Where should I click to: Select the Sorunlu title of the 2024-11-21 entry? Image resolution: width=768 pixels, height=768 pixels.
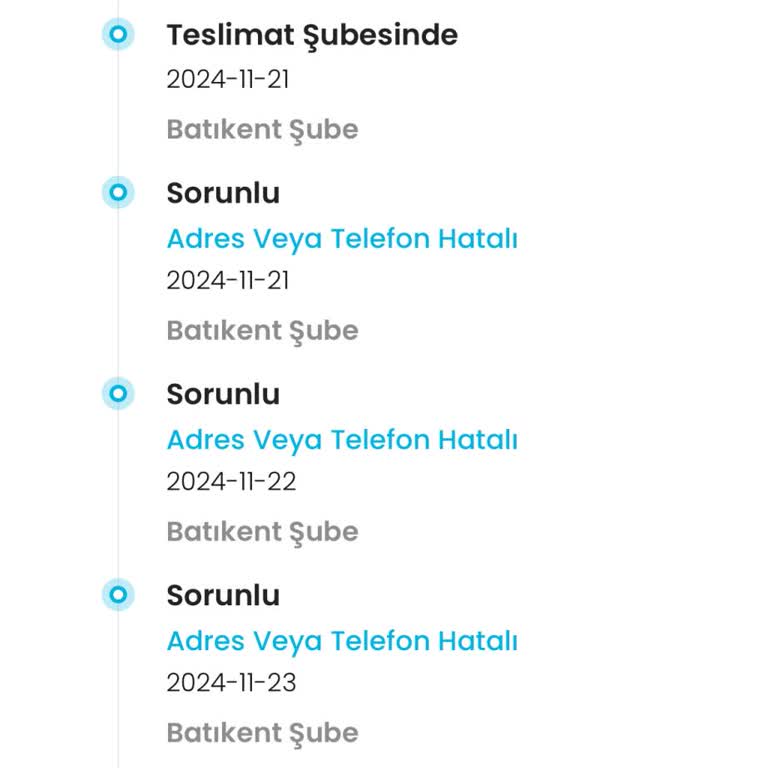[223, 193]
